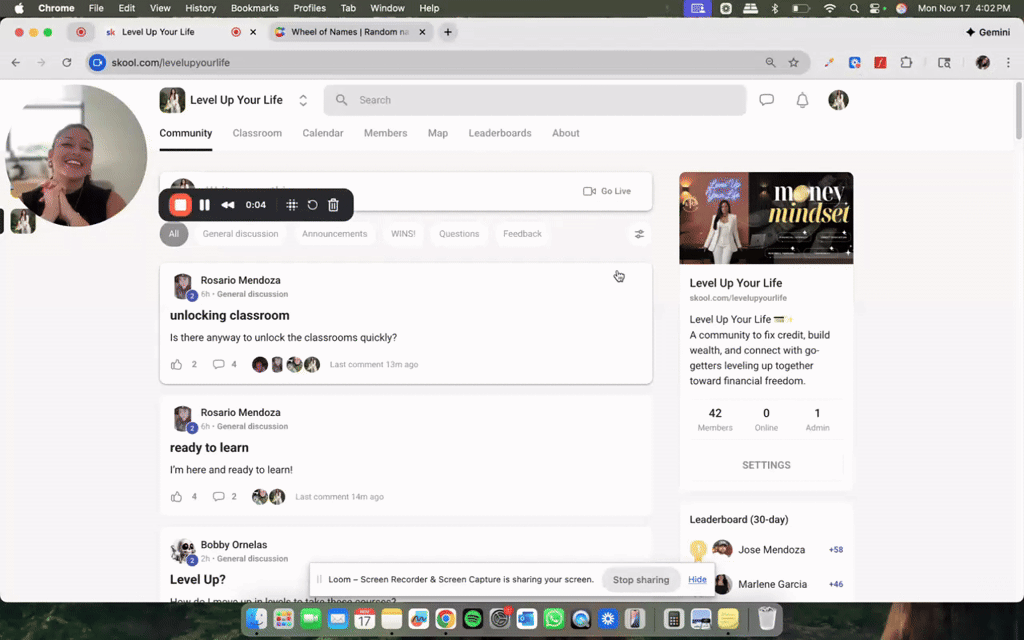
Task: Like the unlocking classroom post
Action: pyautogui.click(x=176, y=364)
